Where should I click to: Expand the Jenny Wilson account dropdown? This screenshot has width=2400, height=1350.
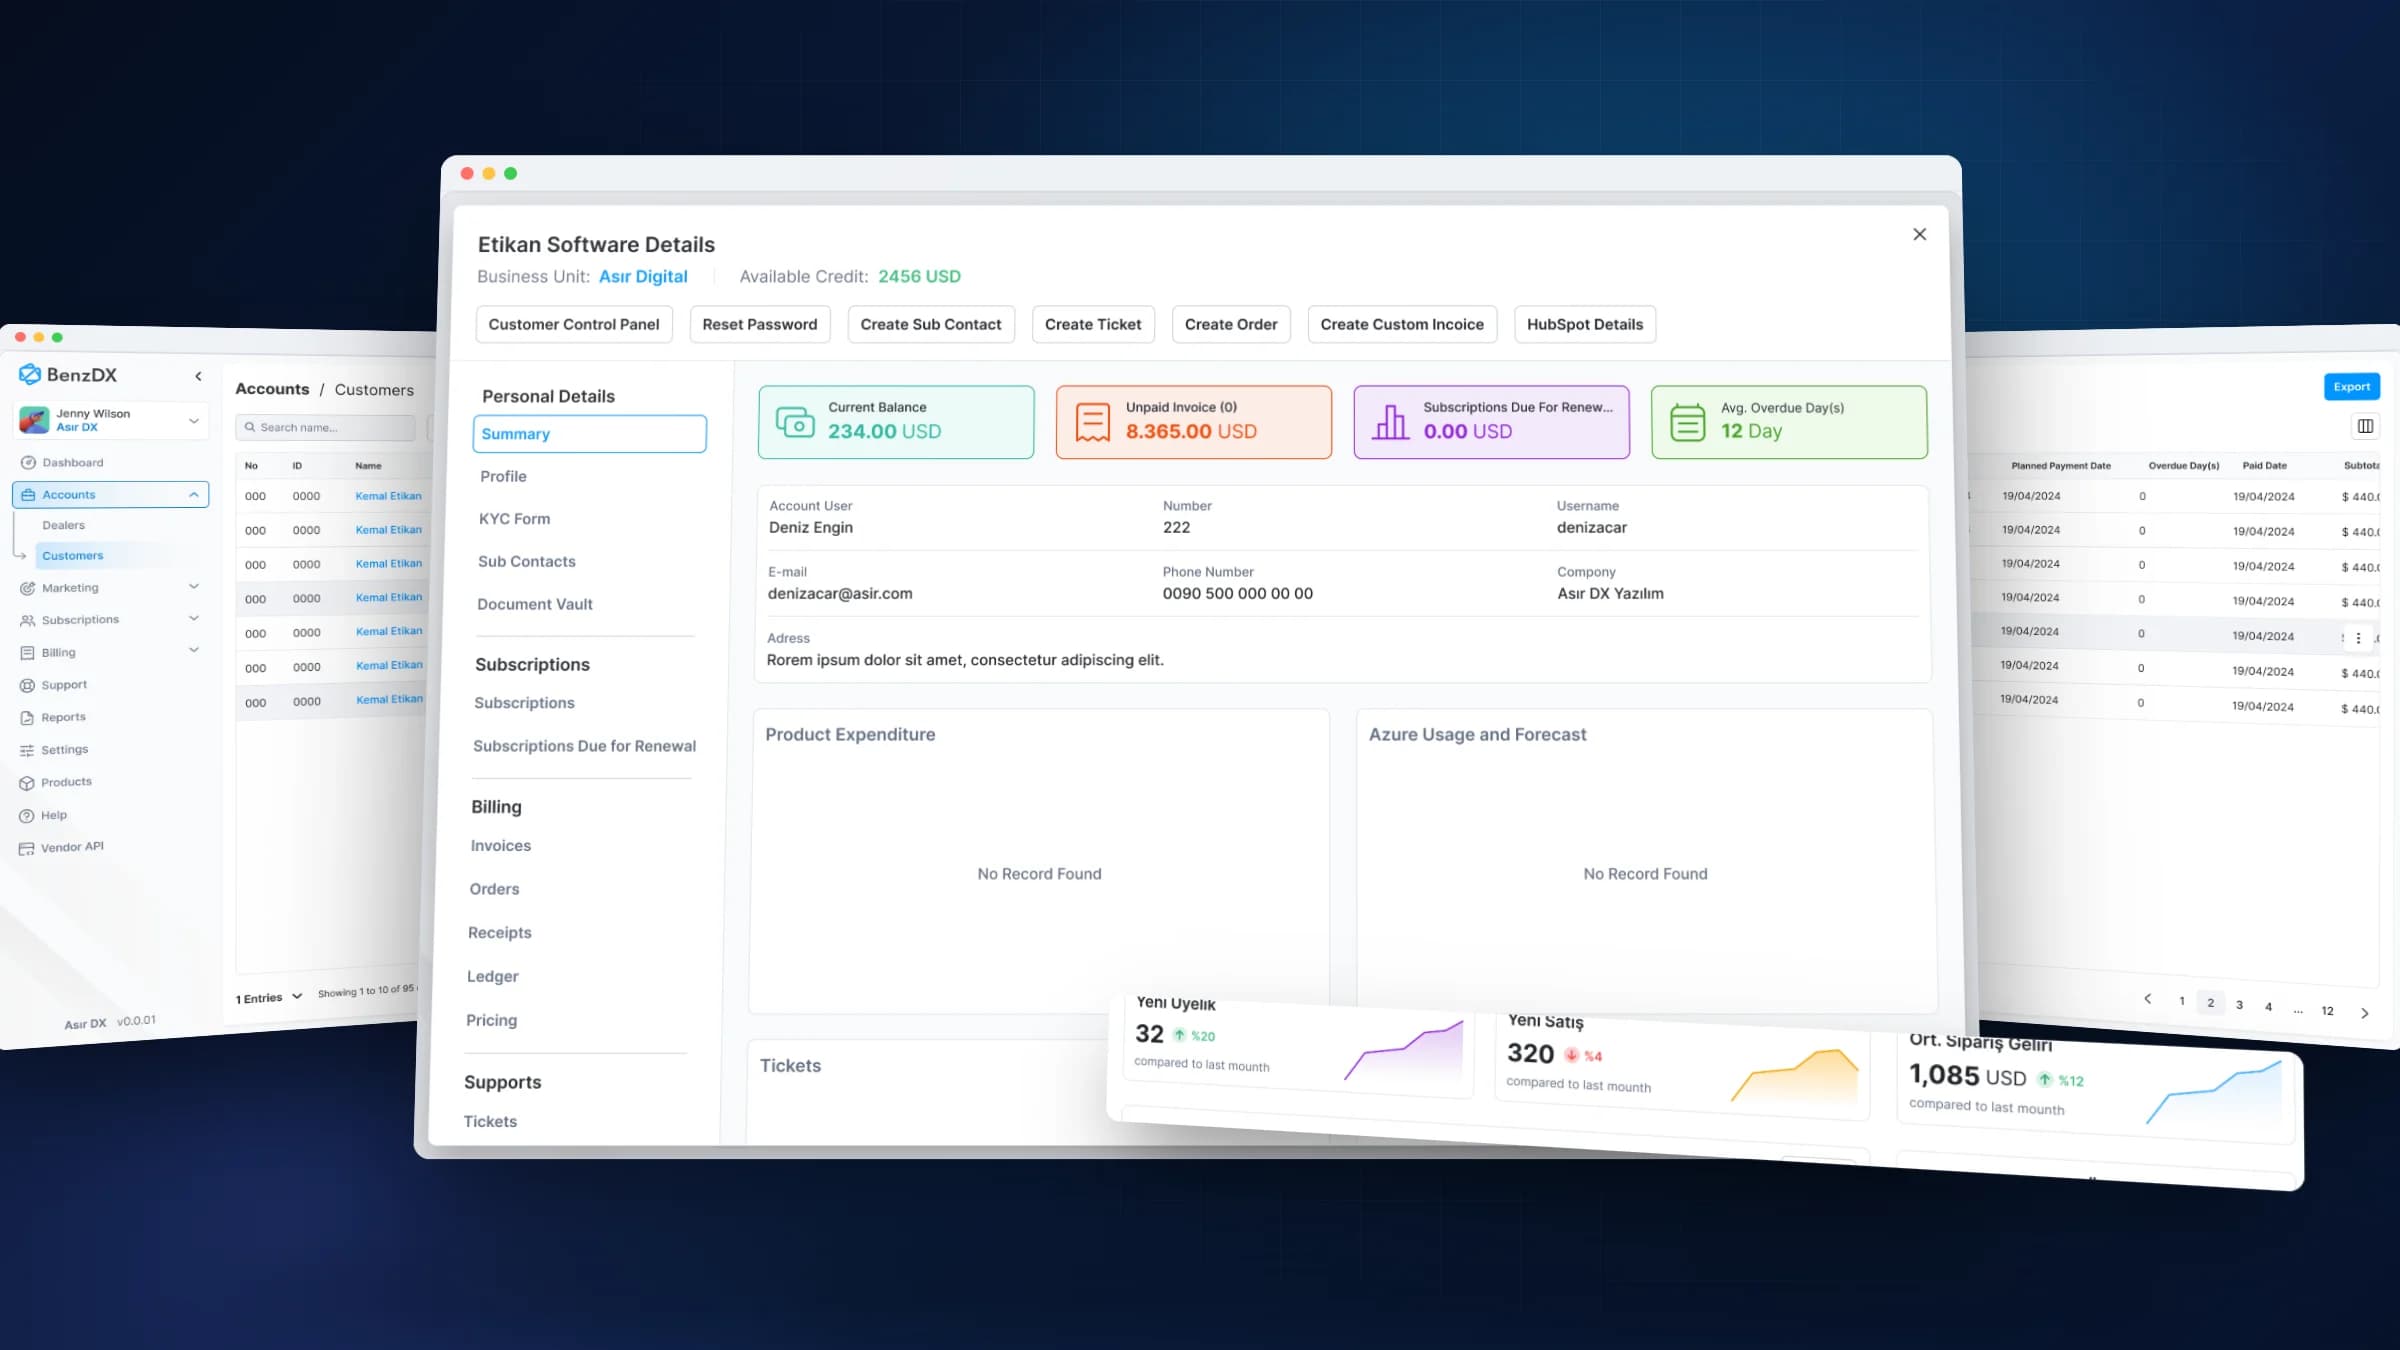(193, 421)
